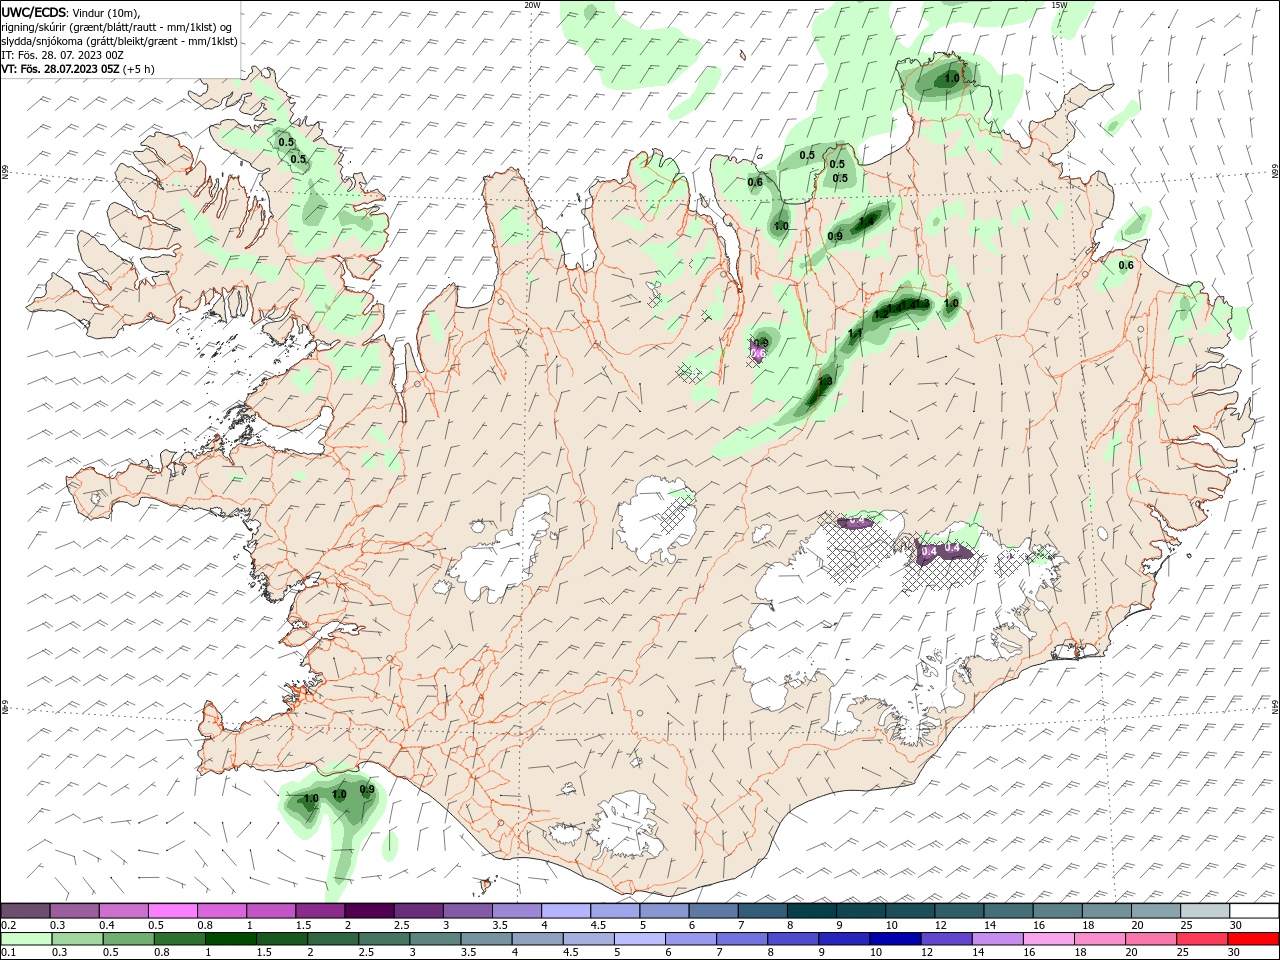Select the lower legend swatch between 2 and 2.5
1280x960 pixels.
tap(333, 939)
